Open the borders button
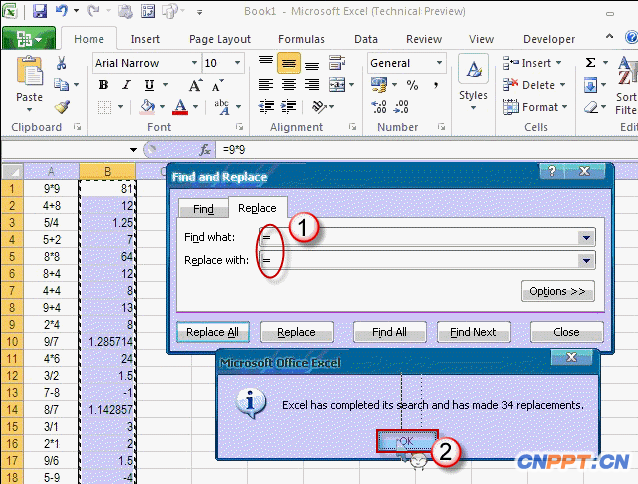The width and height of the screenshot is (638, 484). pos(104,107)
